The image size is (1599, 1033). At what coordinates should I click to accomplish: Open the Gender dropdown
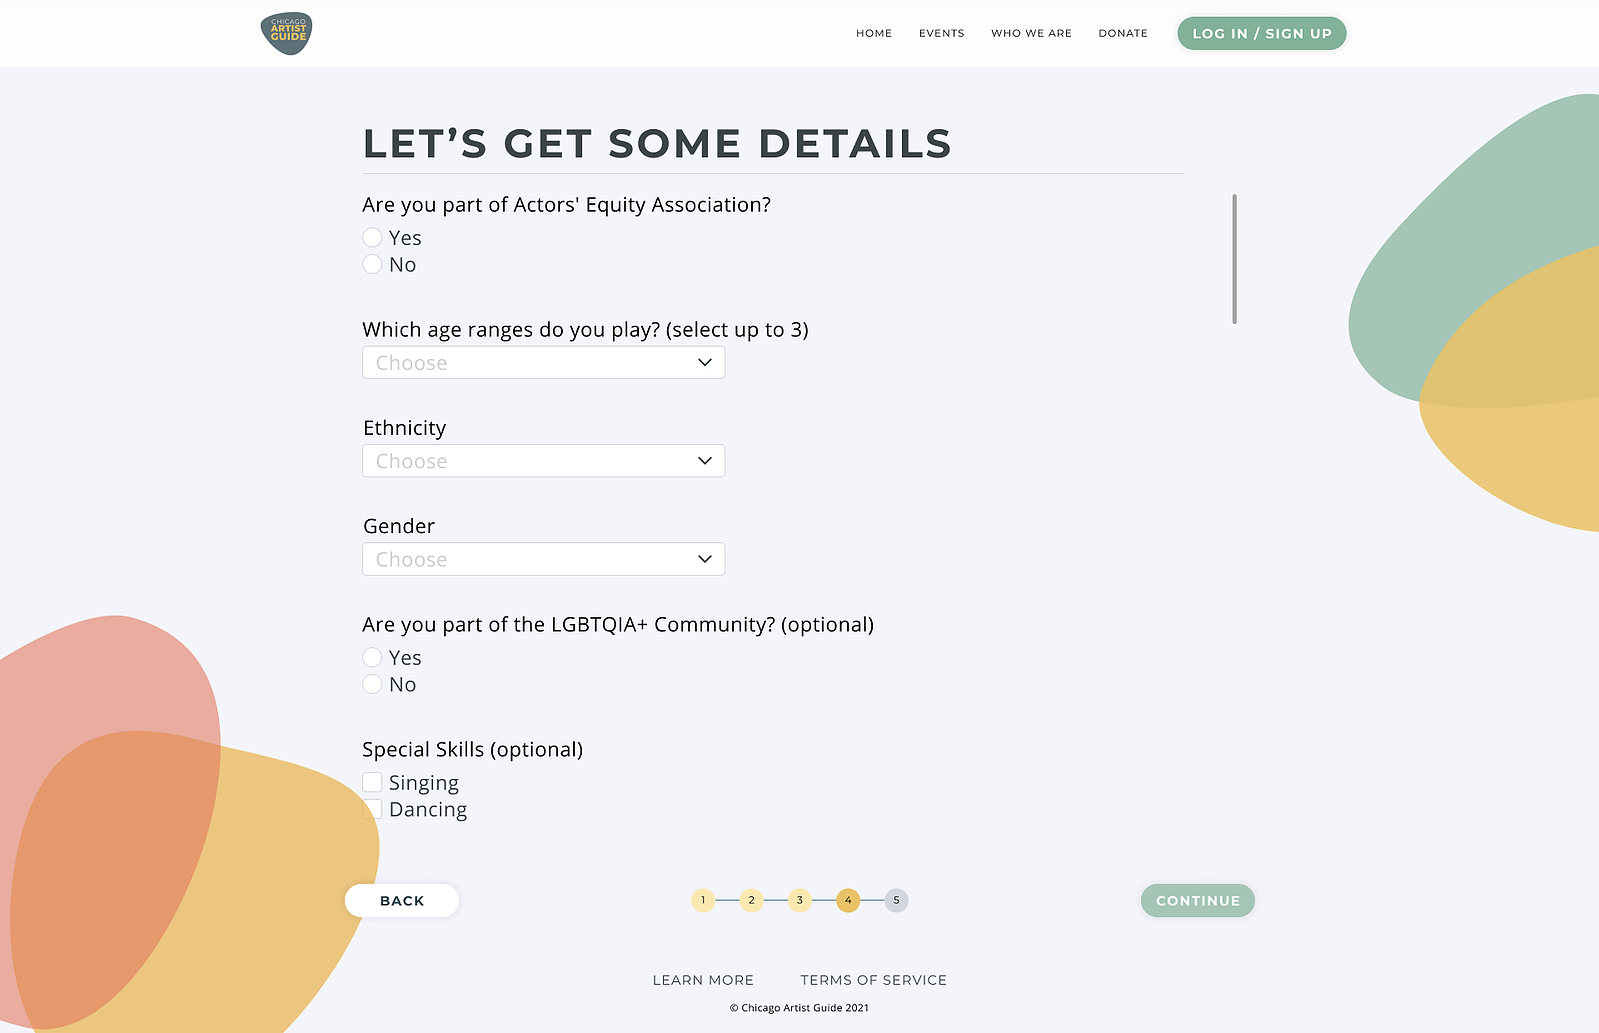coord(543,559)
